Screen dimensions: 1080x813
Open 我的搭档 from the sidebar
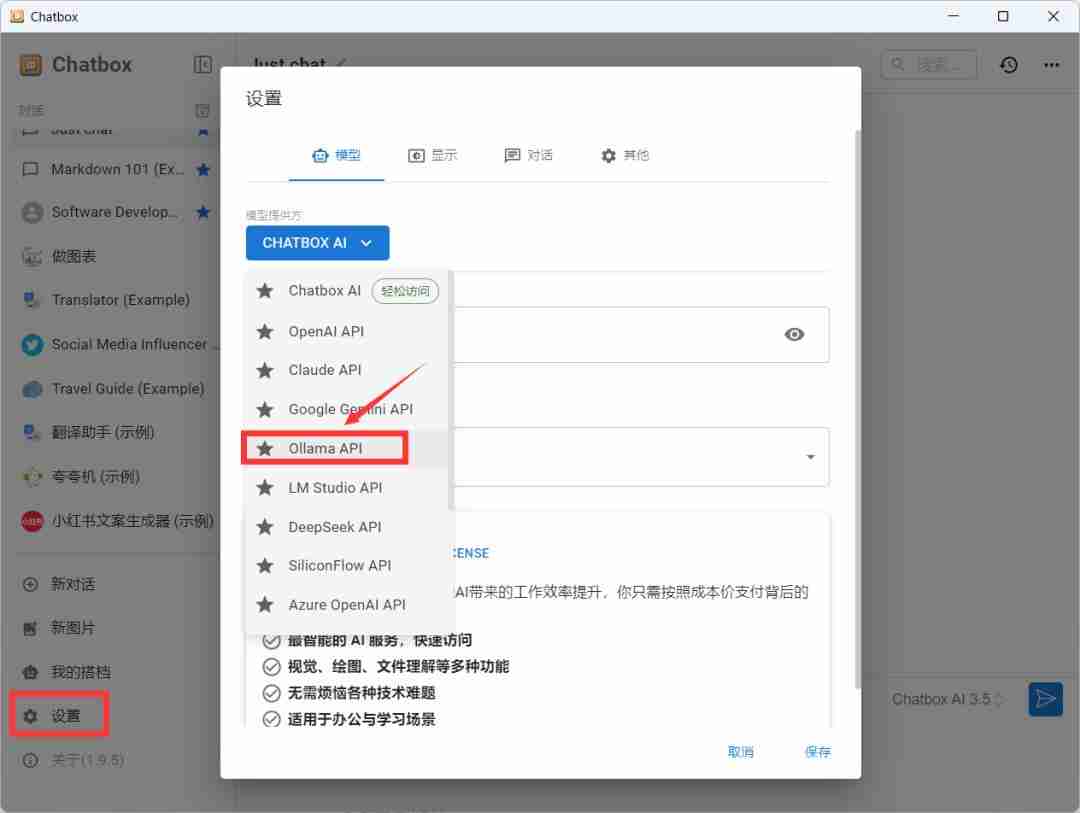(32, 671)
